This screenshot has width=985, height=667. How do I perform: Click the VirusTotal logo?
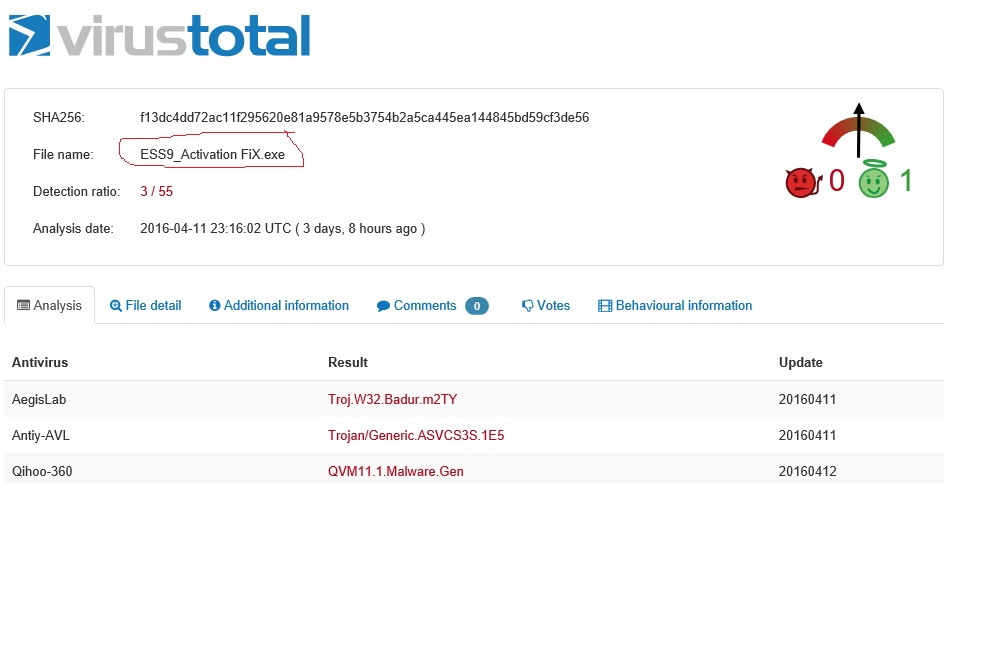point(160,36)
